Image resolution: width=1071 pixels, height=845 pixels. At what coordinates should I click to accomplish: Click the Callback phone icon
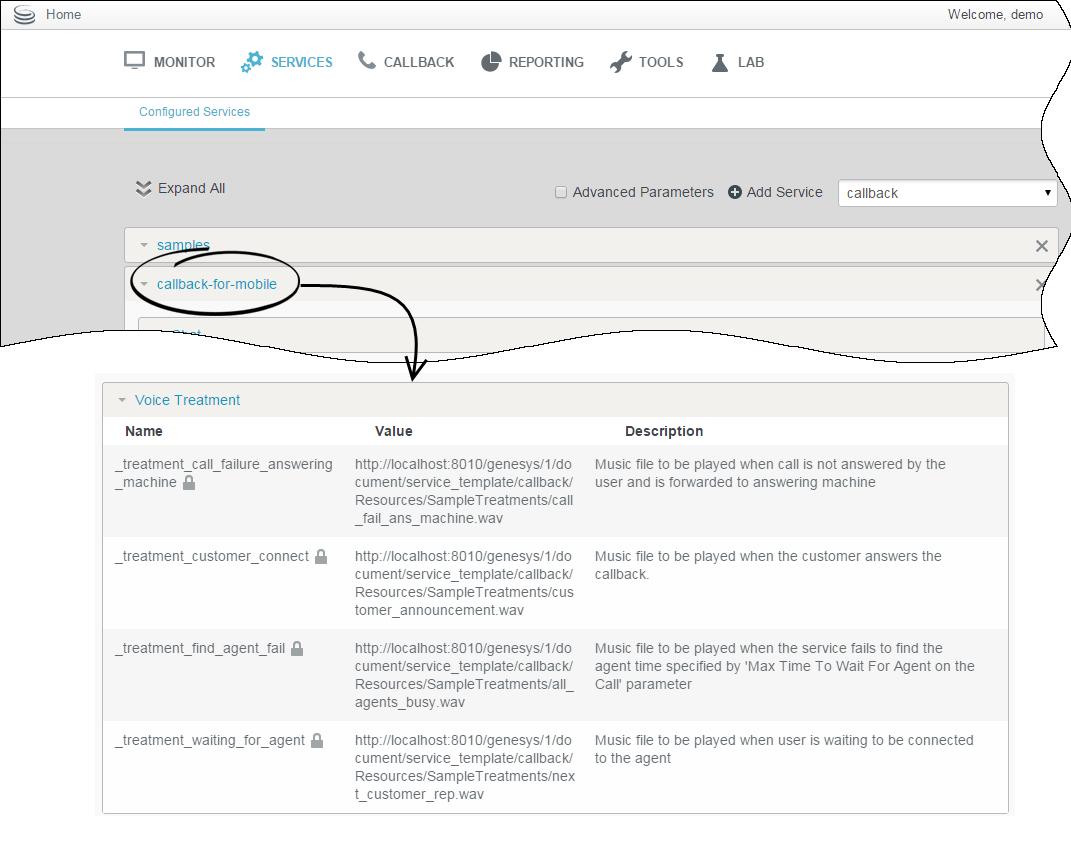(x=366, y=60)
